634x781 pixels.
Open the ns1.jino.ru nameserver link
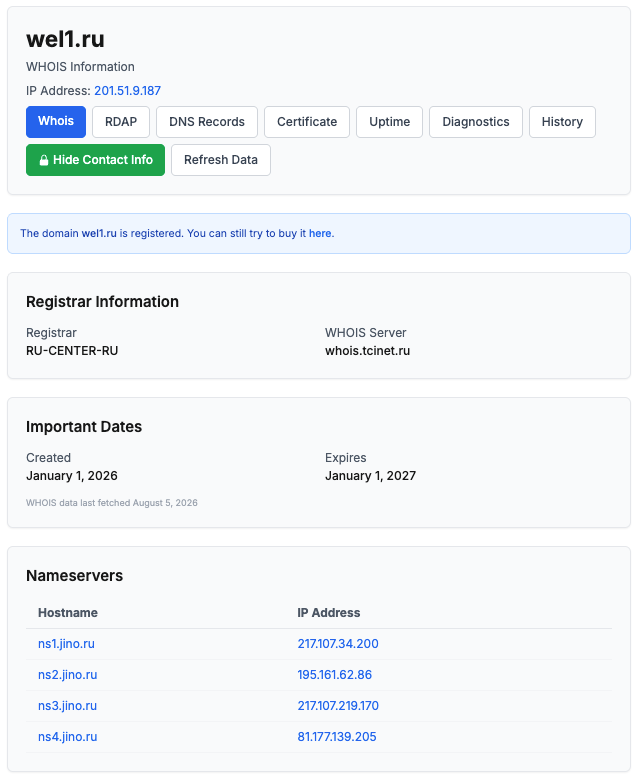pyautogui.click(x=66, y=644)
